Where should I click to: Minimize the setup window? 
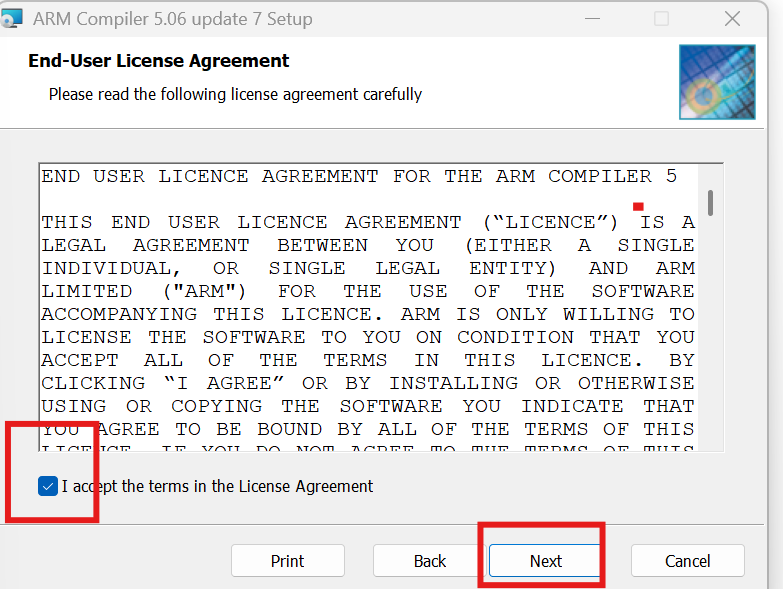click(x=592, y=19)
